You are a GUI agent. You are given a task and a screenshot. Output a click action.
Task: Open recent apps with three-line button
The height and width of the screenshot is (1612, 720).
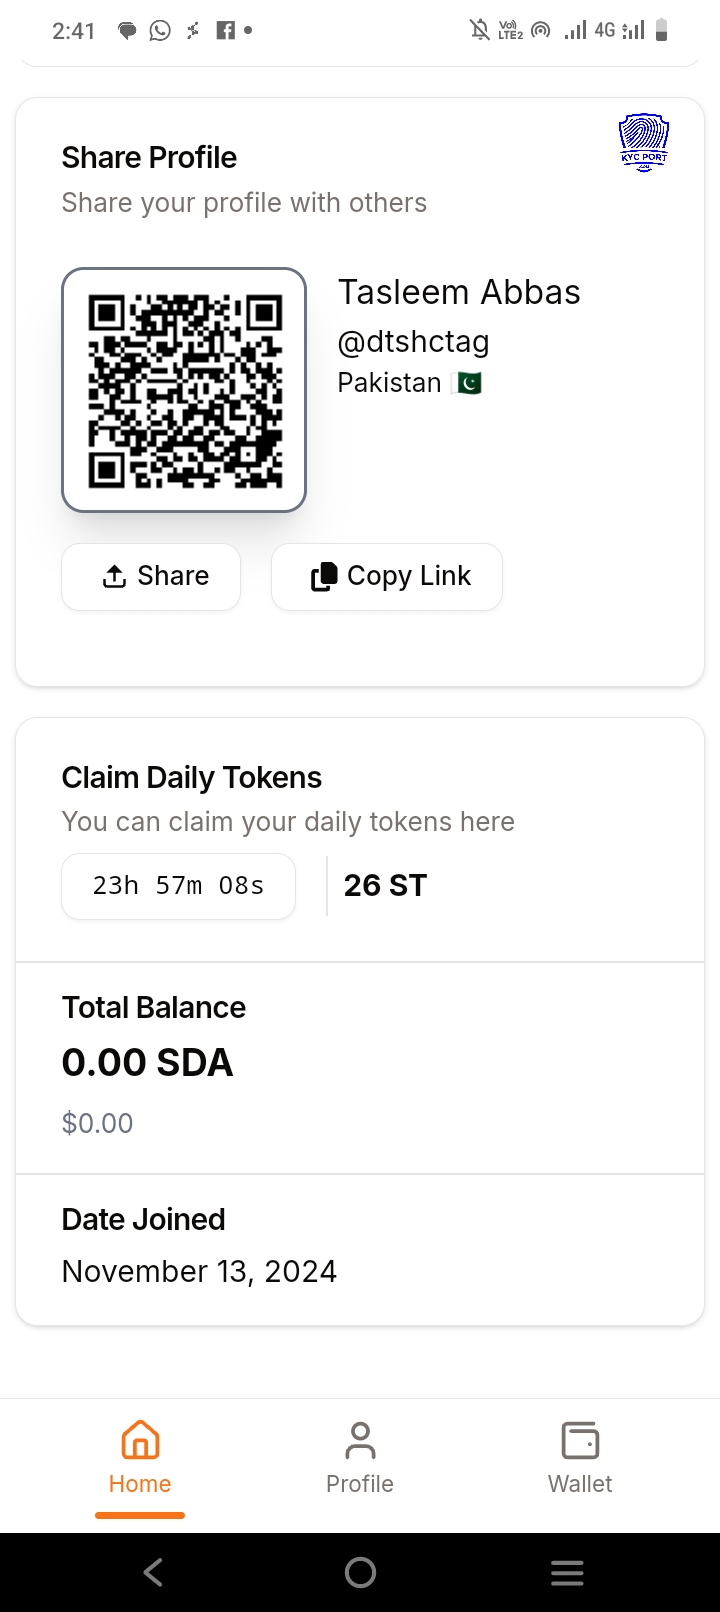coord(567,1573)
